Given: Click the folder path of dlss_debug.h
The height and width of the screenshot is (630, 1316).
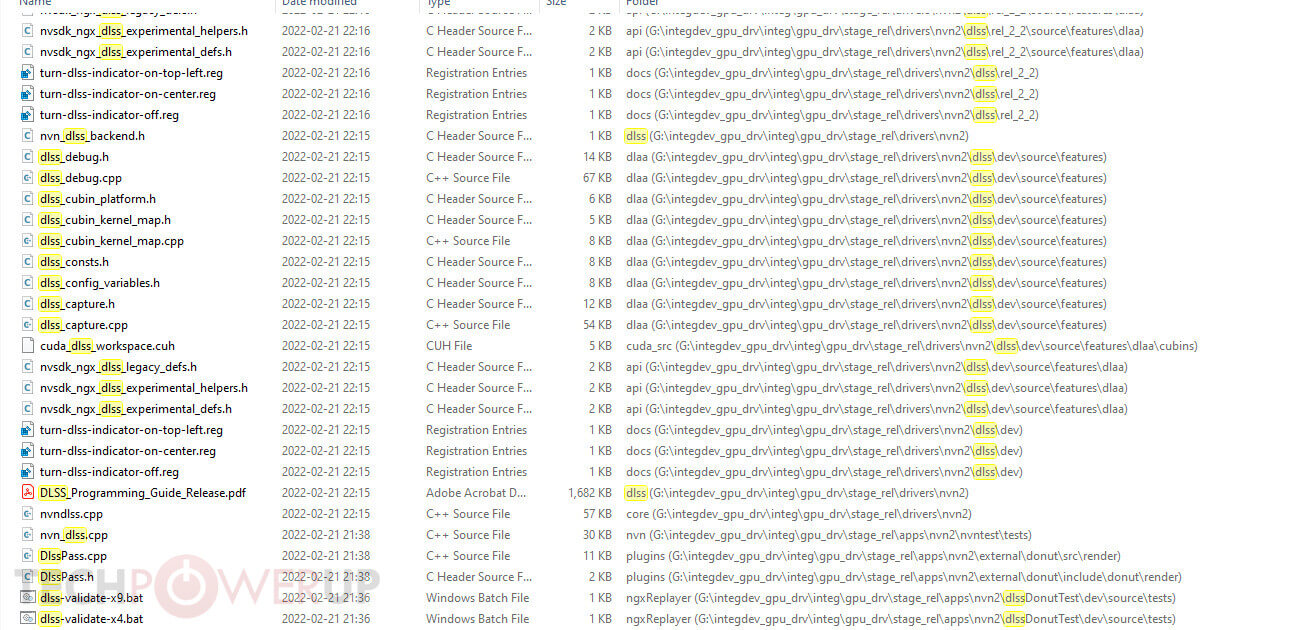Looking at the screenshot, I should [x=866, y=157].
